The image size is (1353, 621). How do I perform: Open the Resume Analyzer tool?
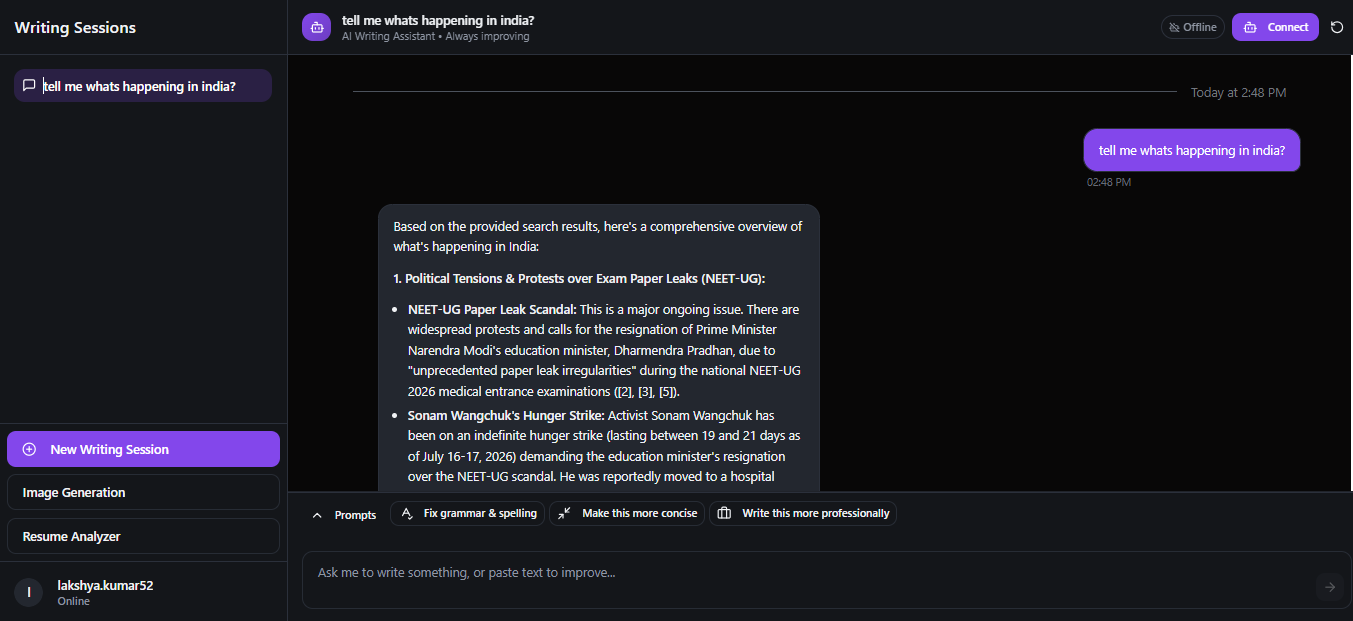[x=143, y=536]
